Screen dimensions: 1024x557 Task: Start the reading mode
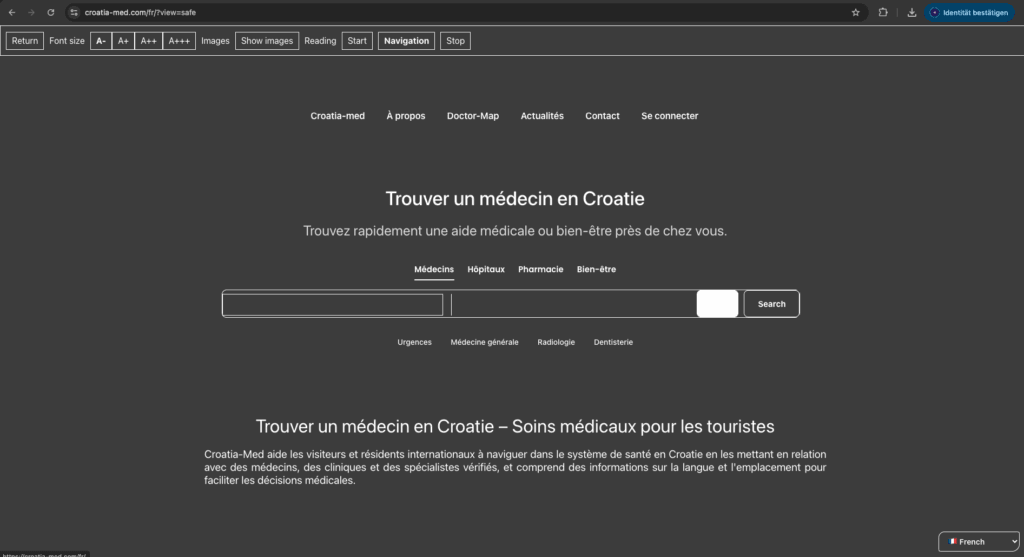click(357, 41)
